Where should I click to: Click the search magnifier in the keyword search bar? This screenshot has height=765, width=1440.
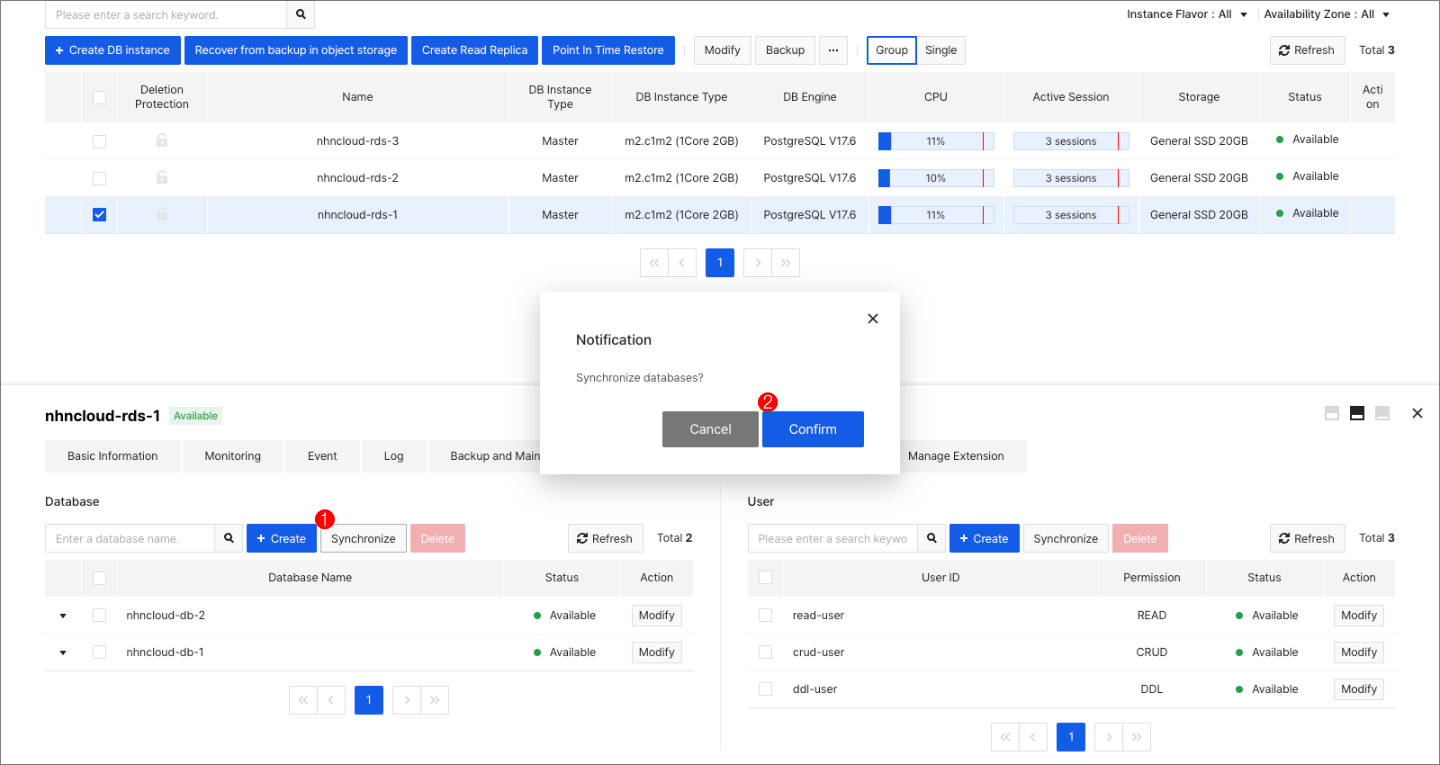coord(299,15)
